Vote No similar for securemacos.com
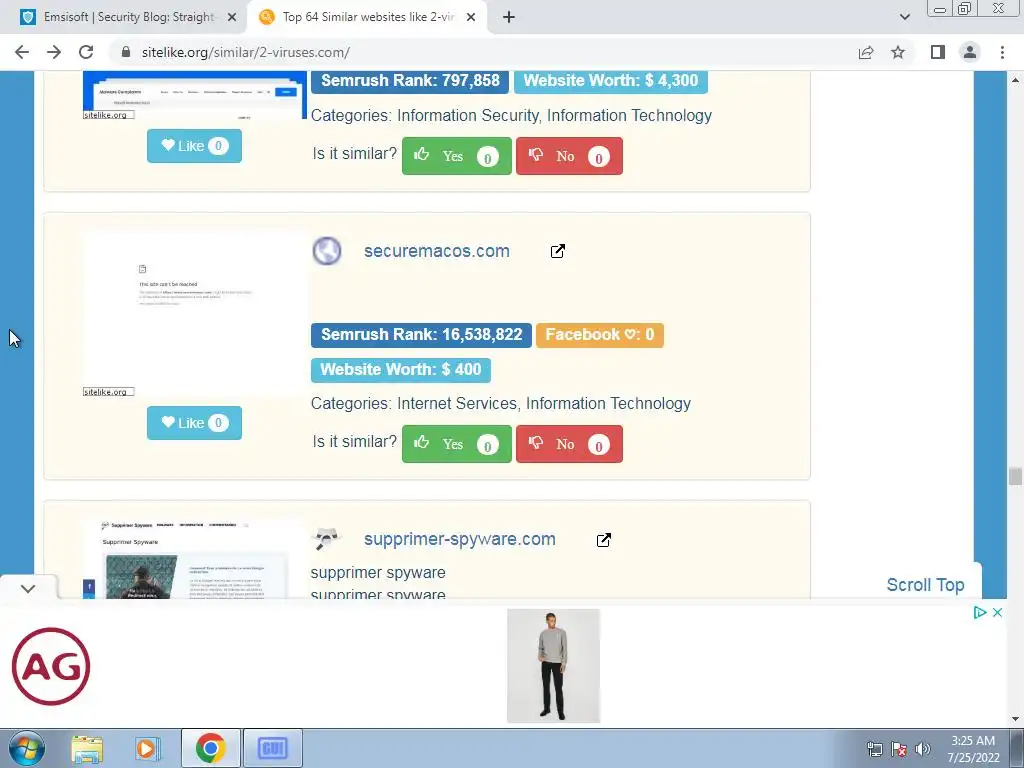The height and width of the screenshot is (768, 1024). [569, 444]
